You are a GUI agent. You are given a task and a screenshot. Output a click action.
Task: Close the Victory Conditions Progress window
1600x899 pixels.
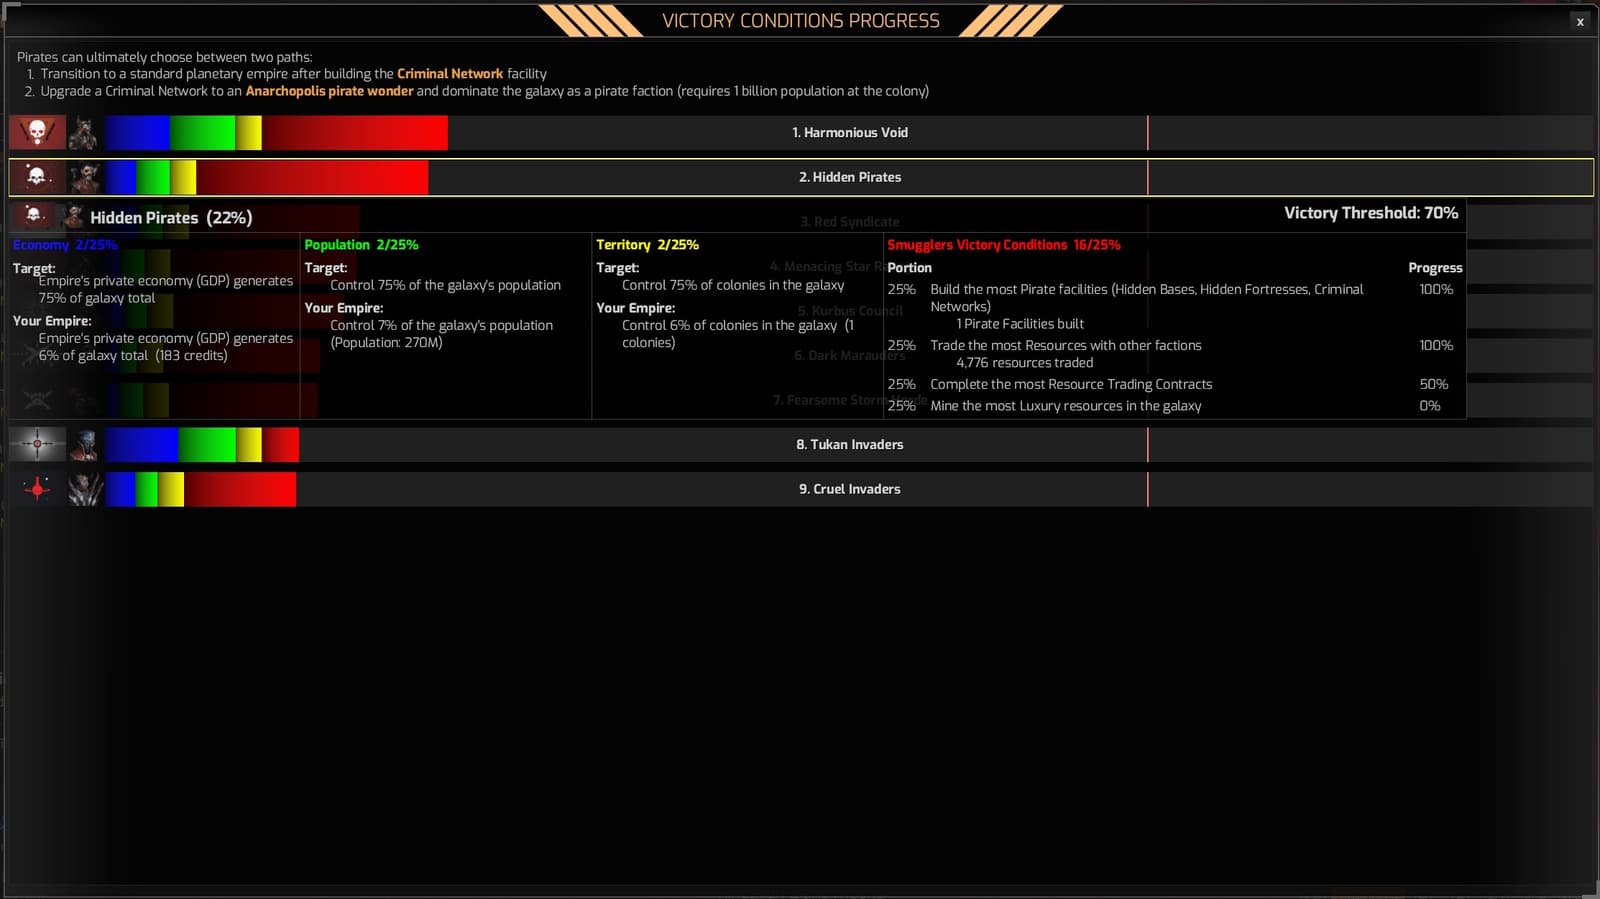coord(1580,21)
